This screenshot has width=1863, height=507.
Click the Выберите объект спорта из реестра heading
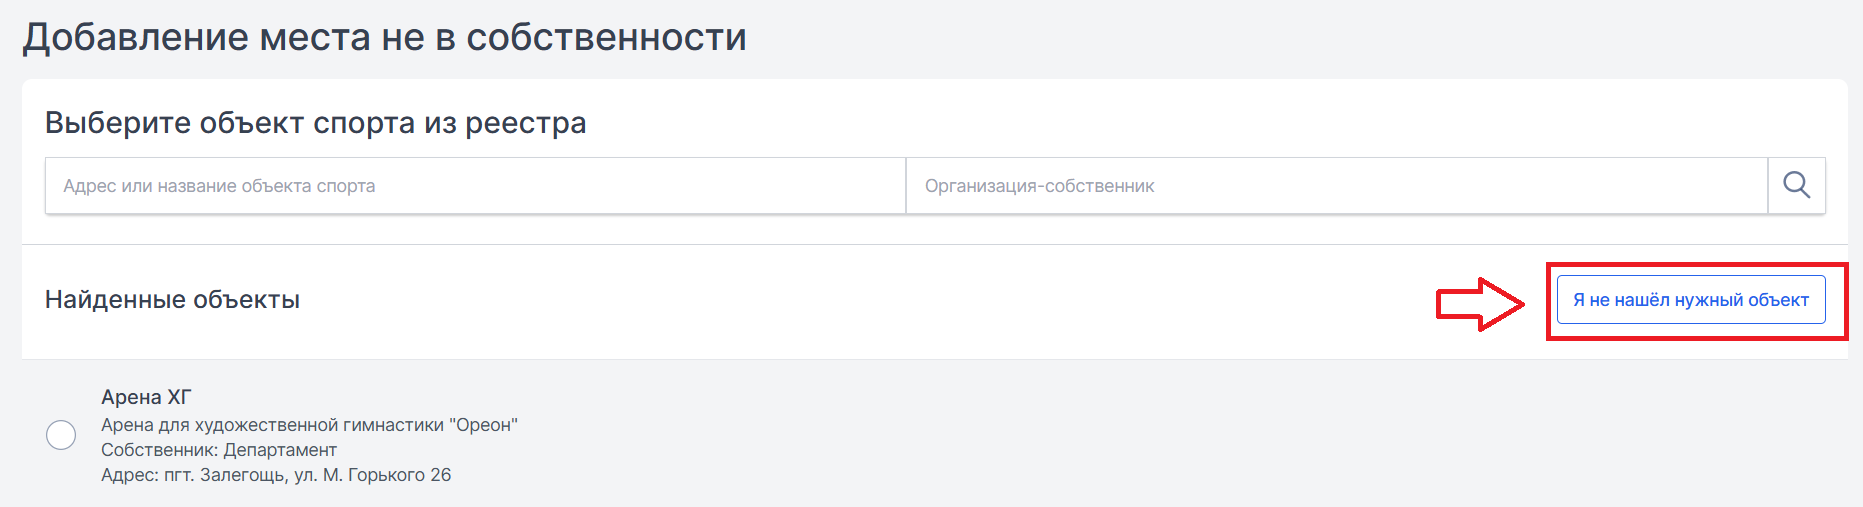[316, 123]
